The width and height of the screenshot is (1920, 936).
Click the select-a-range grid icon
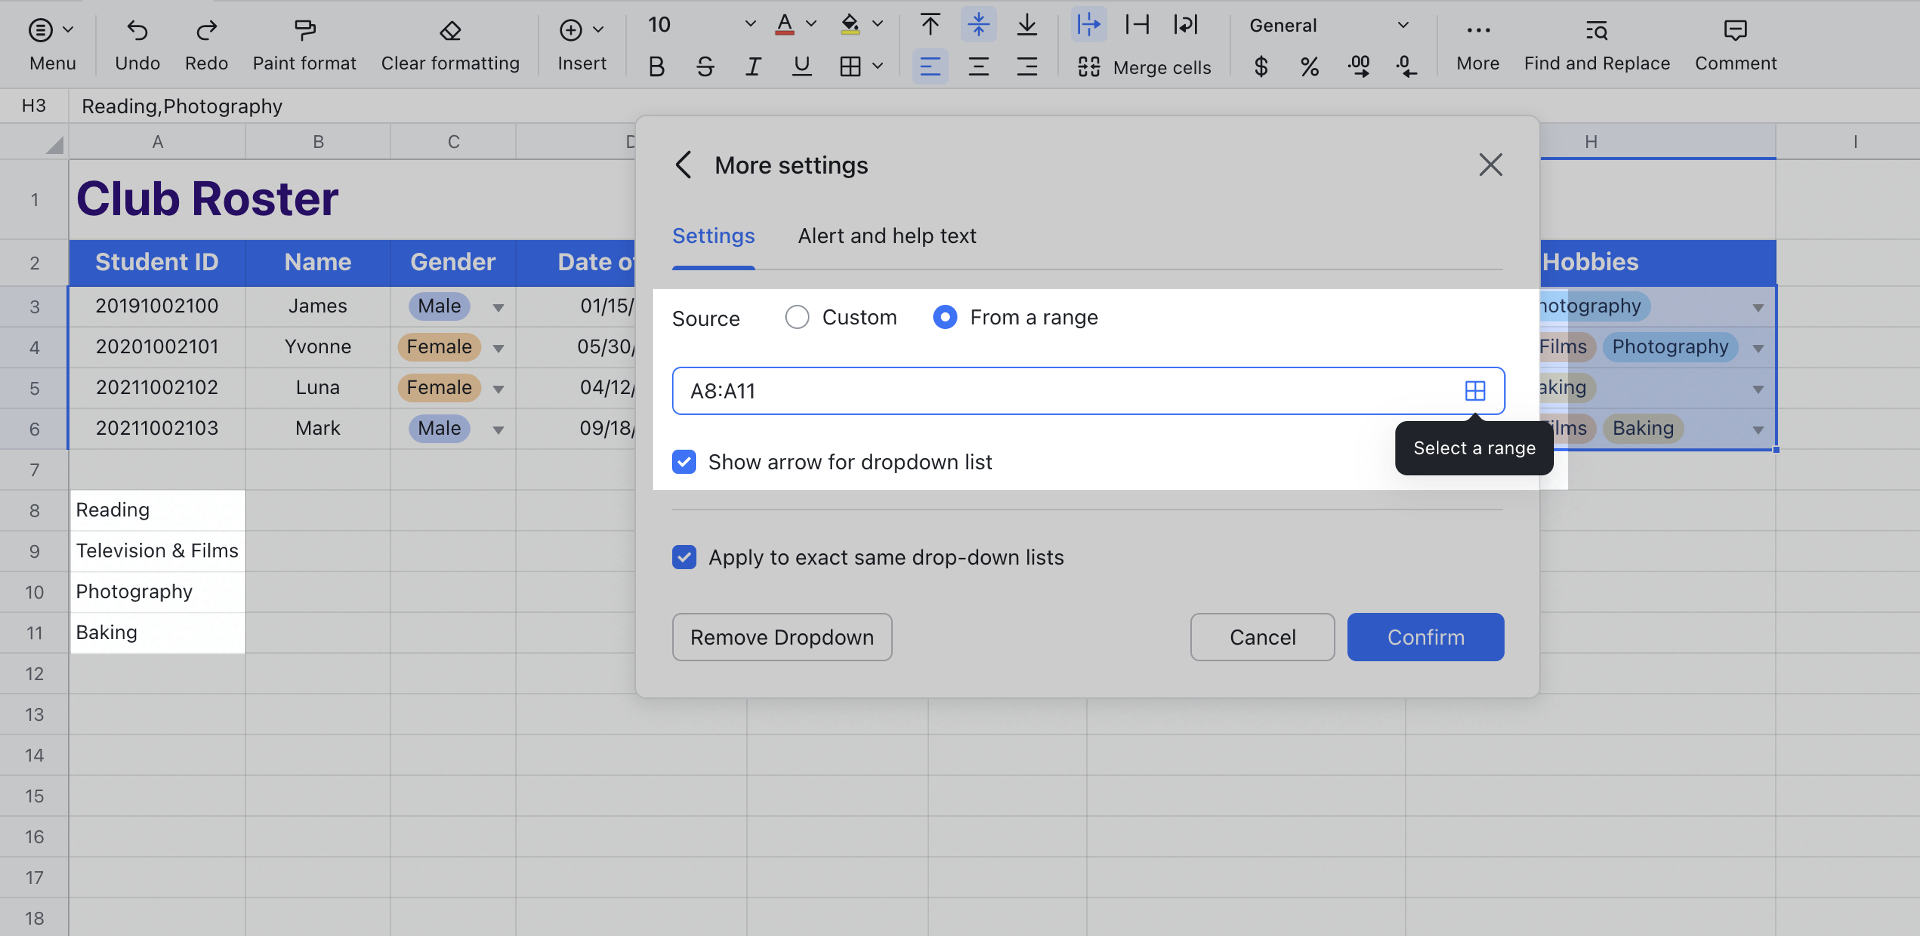pyautogui.click(x=1474, y=391)
